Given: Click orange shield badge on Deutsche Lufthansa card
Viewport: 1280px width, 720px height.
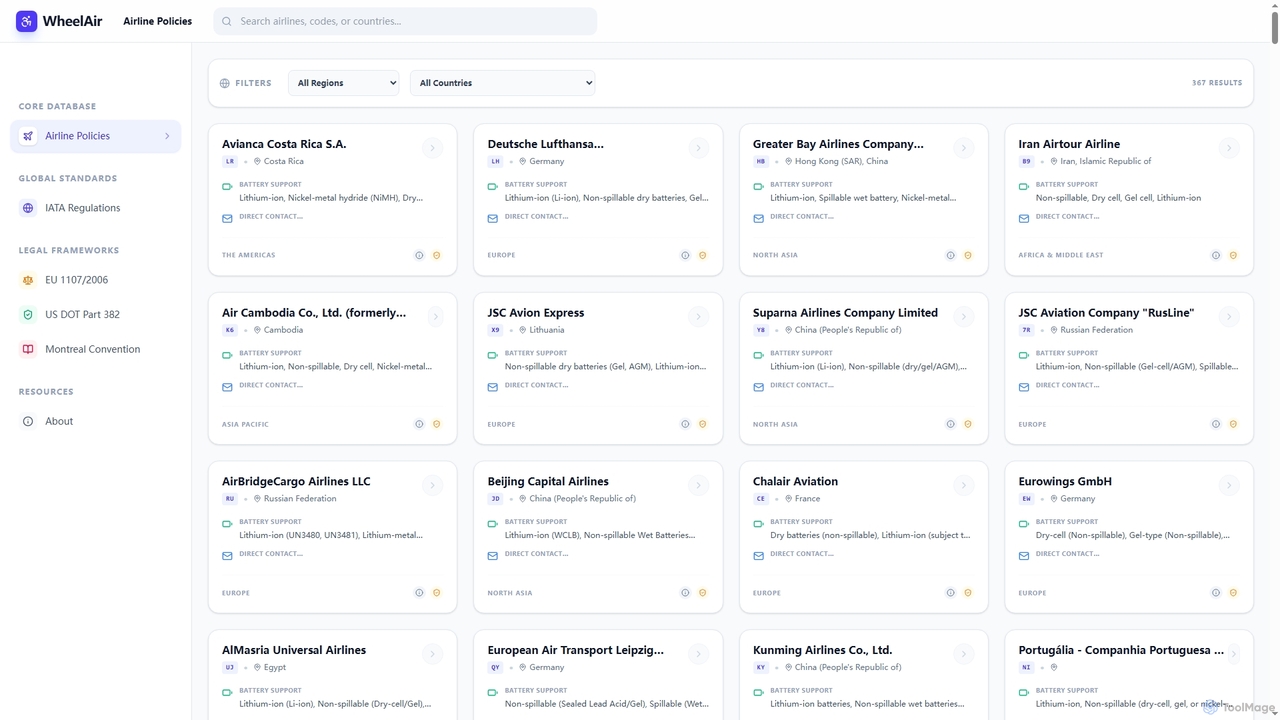Looking at the screenshot, I should pyautogui.click(x=702, y=255).
